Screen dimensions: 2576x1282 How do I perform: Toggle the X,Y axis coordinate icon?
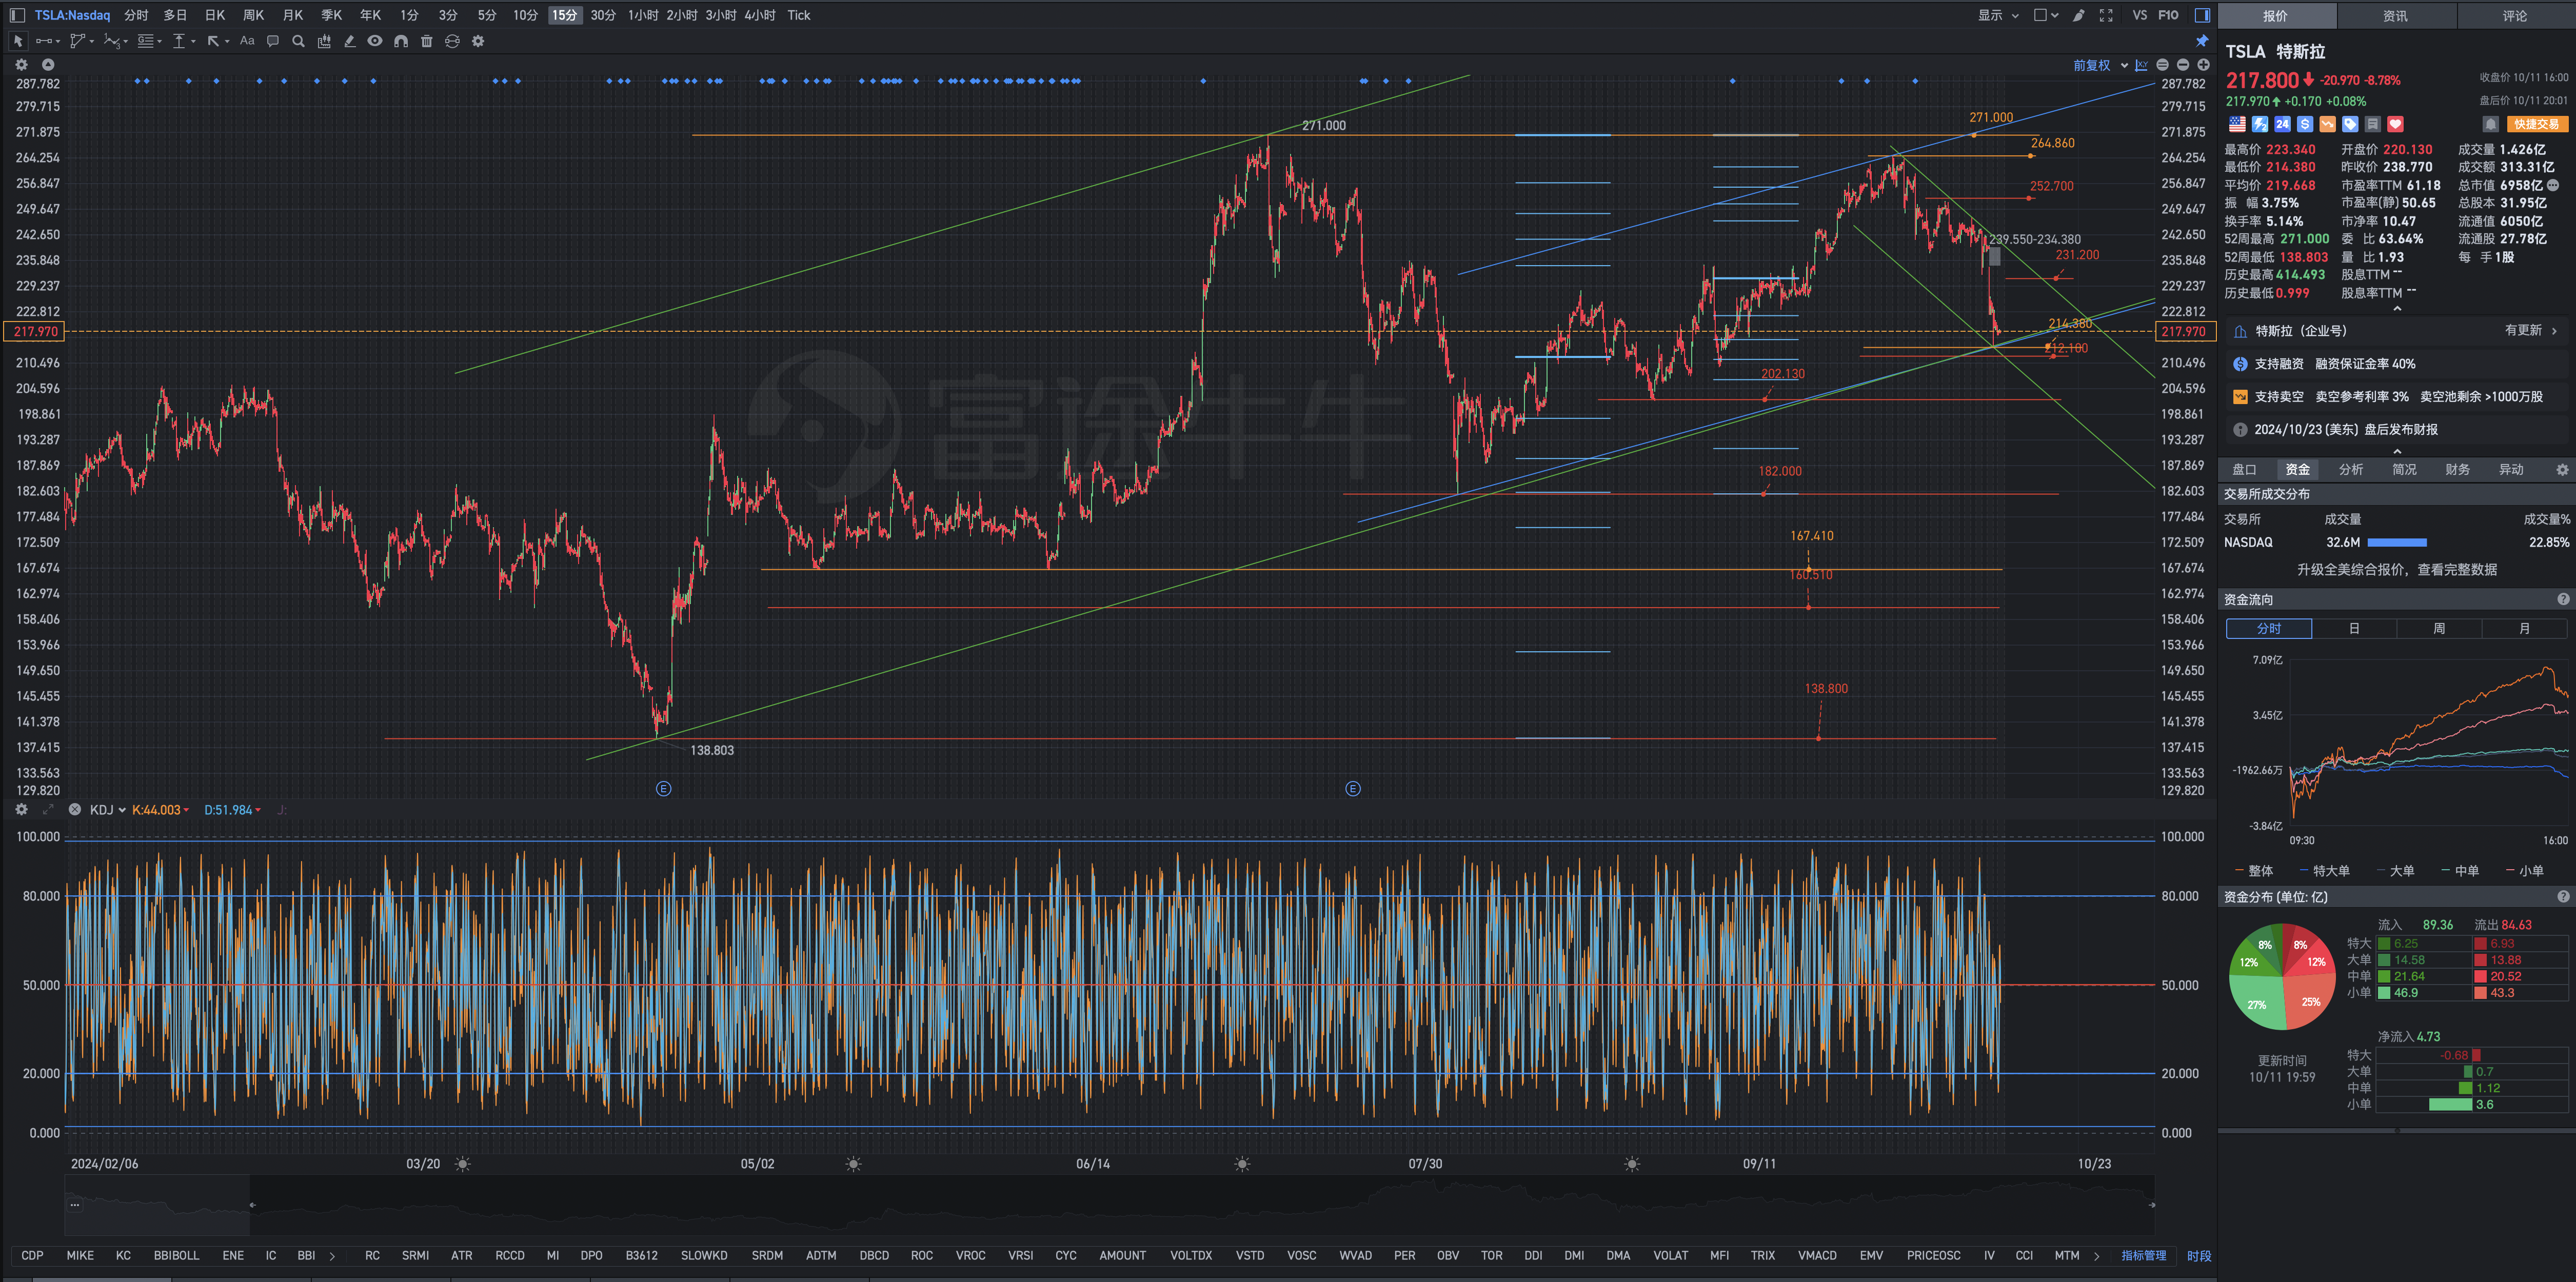pos(2141,65)
